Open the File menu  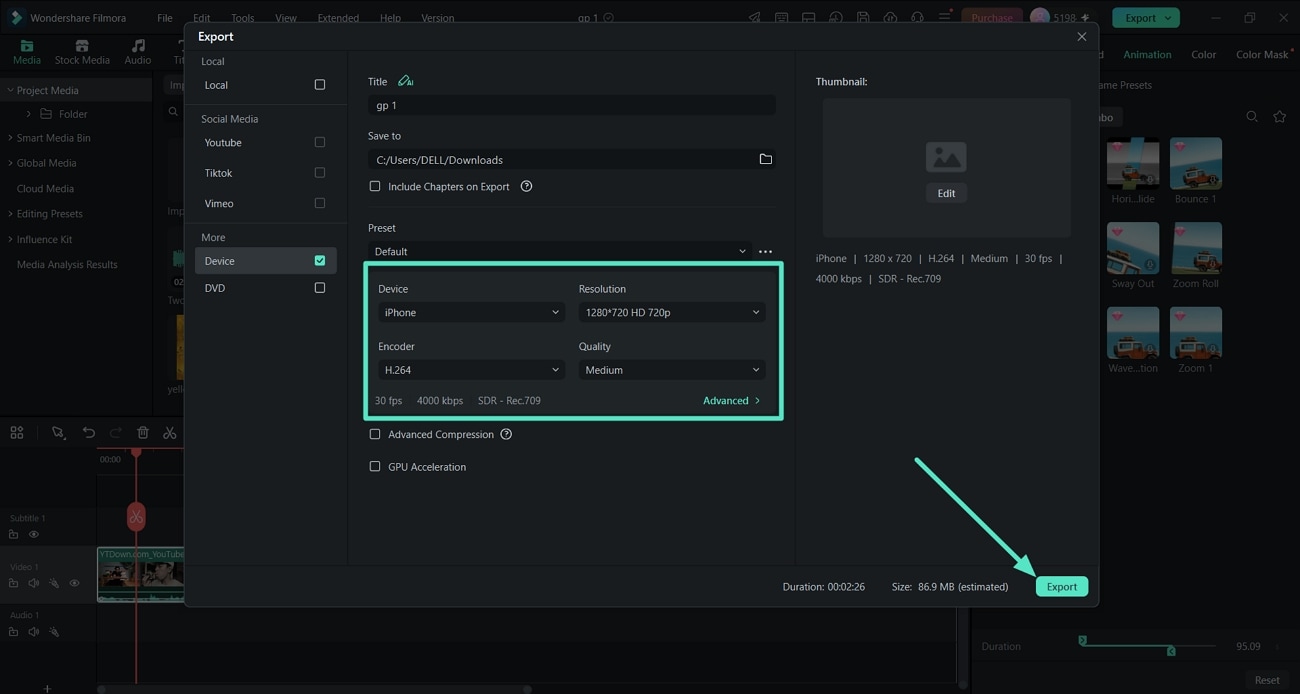point(165,18)
